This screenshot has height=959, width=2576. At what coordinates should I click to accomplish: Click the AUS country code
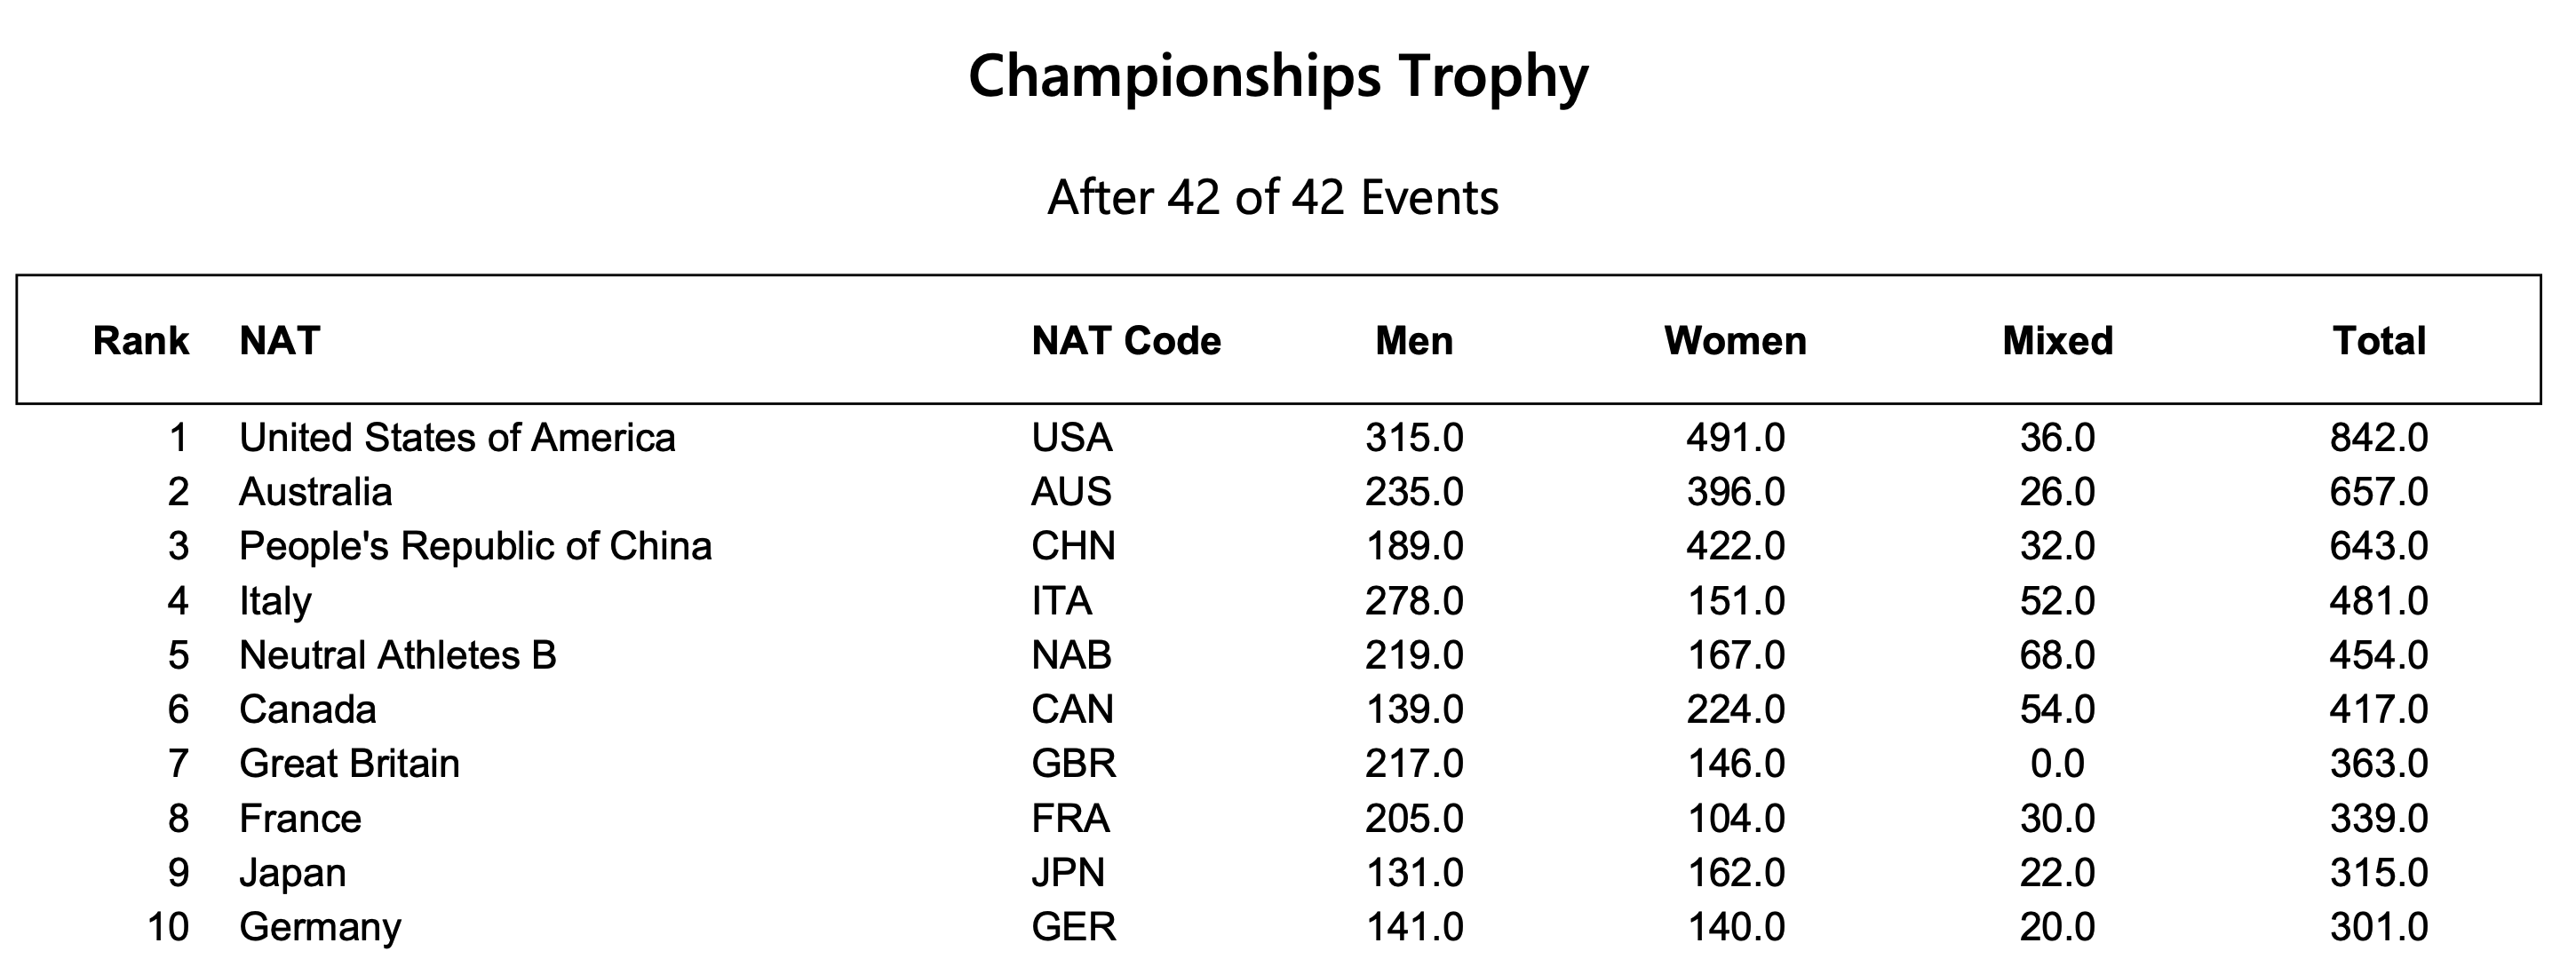[x=1071, y=492]
